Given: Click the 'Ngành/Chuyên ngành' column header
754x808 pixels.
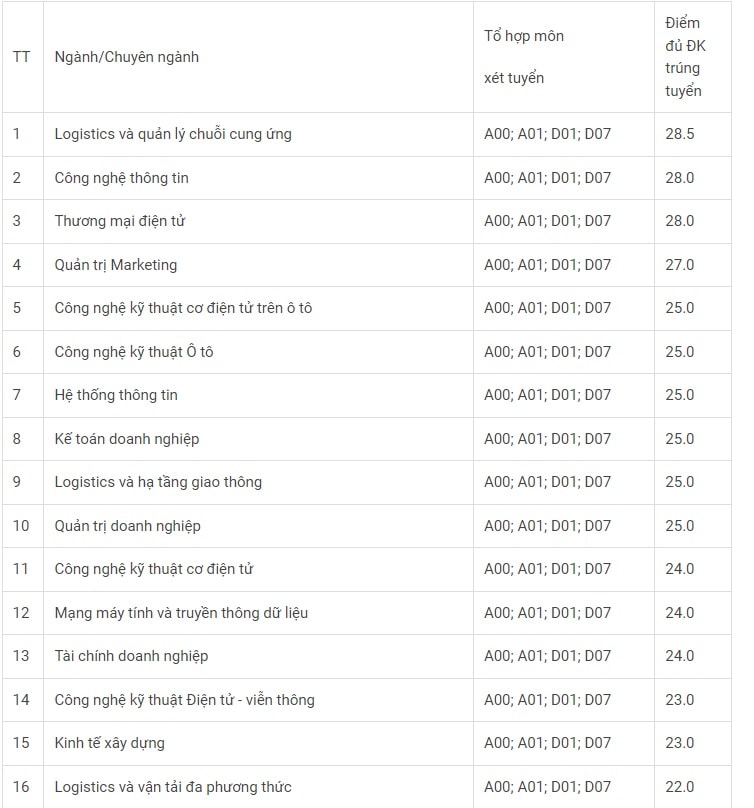Looking at the screenshot, I should tap(126, 57).
